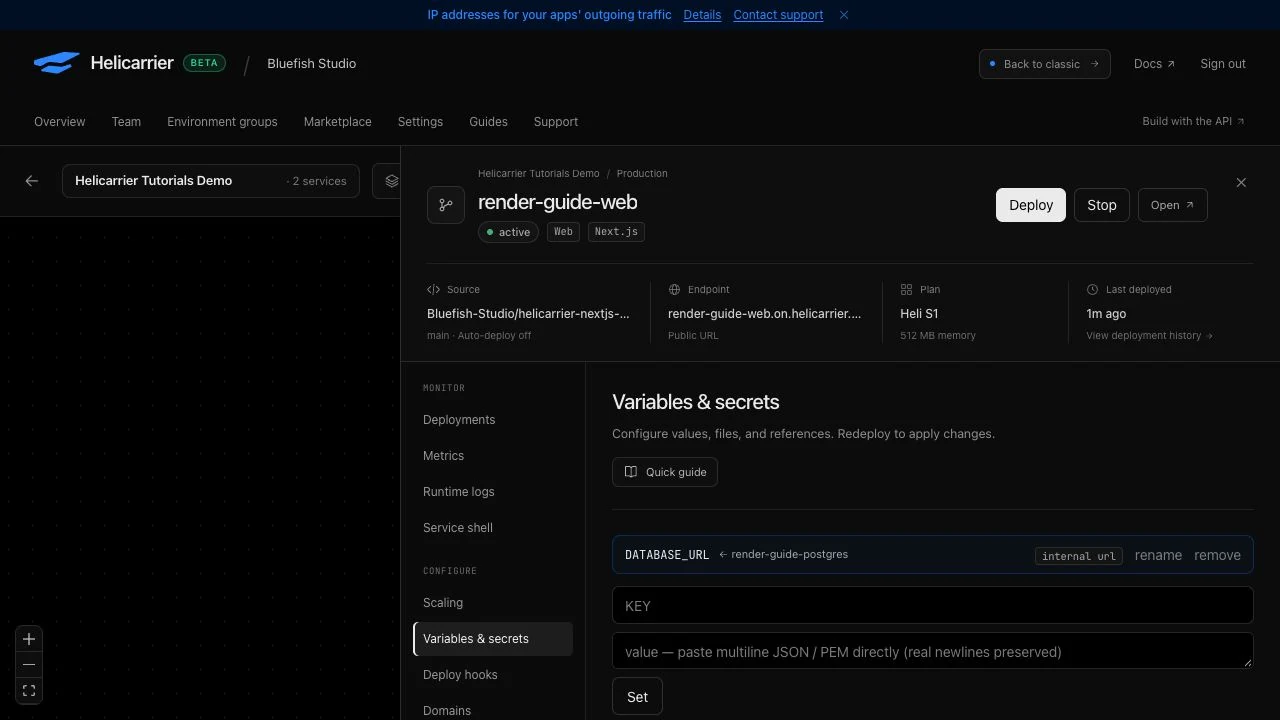This screenshot has width=1280, height=720.
Task: Fit canvas to screen icon
Action: coord(29,691)
